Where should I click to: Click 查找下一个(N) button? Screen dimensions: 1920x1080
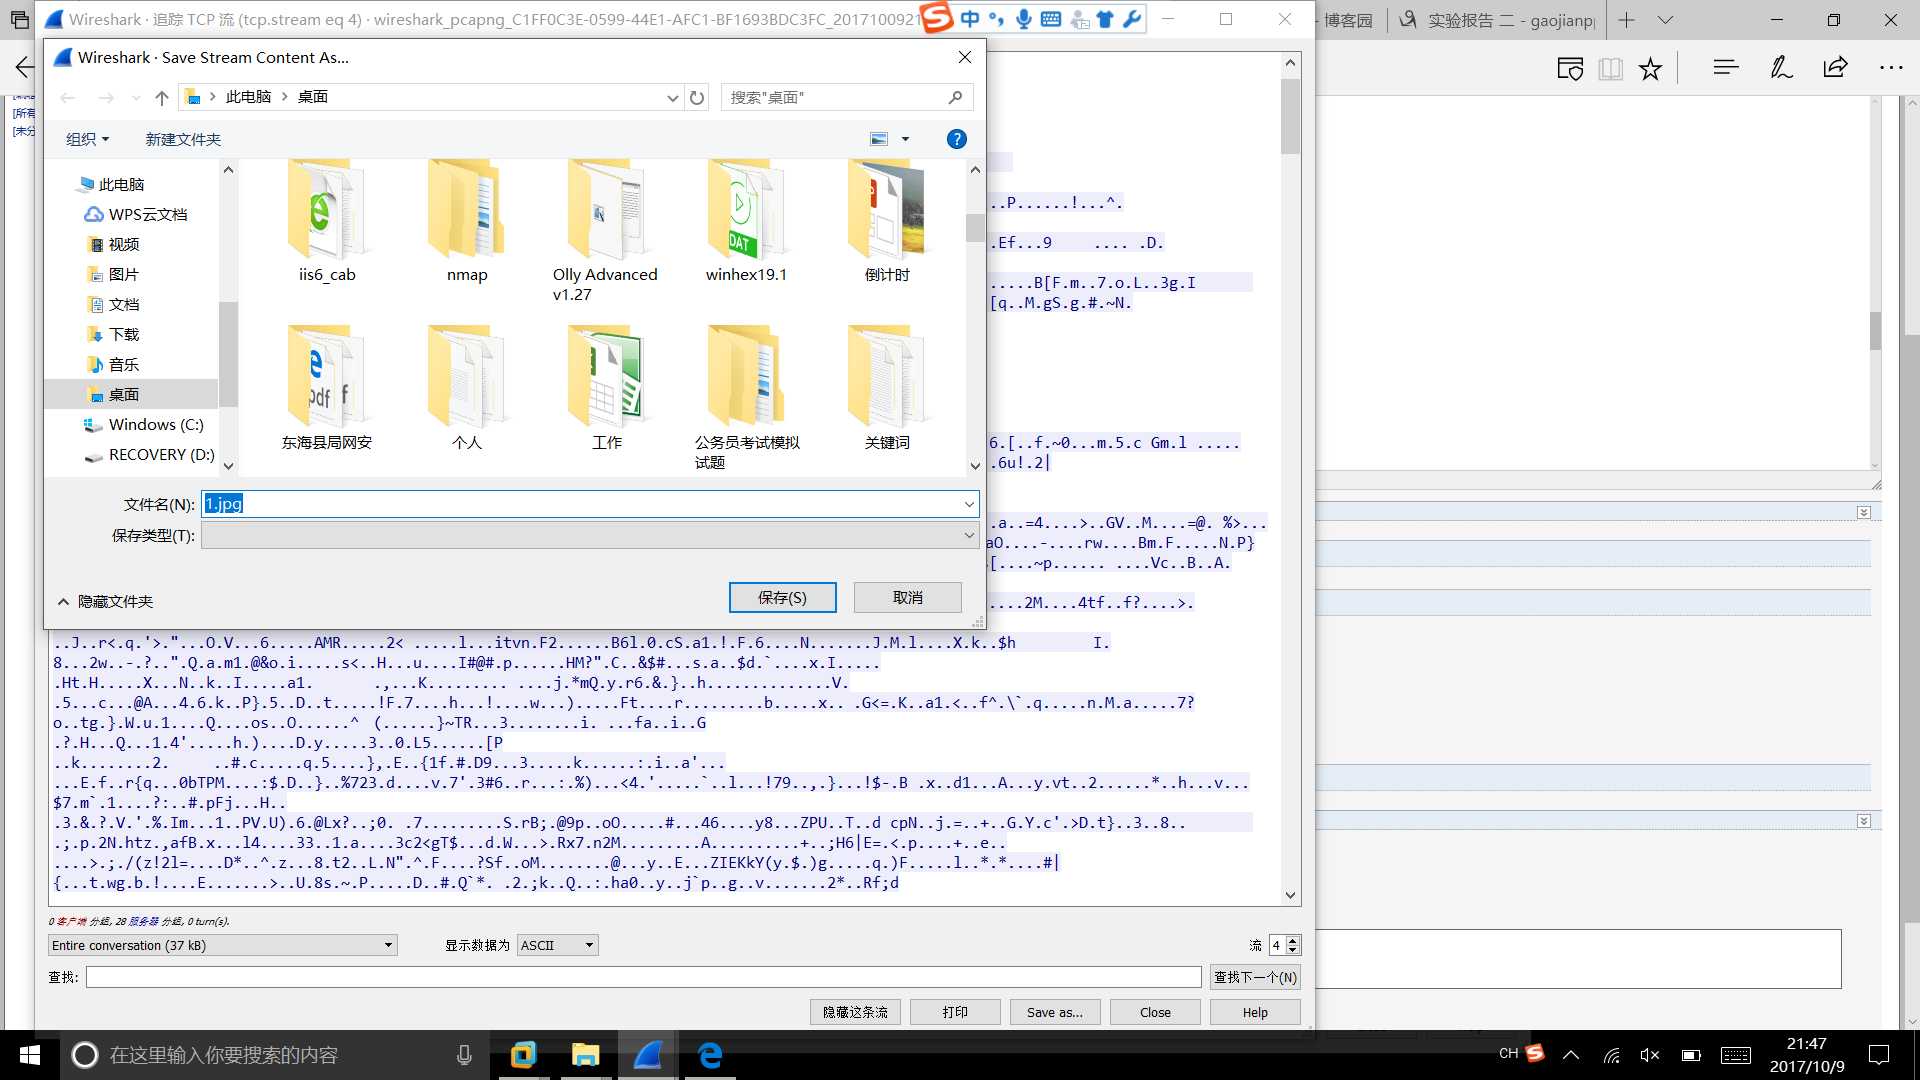pyautogui.click(x=1255, y=977)
